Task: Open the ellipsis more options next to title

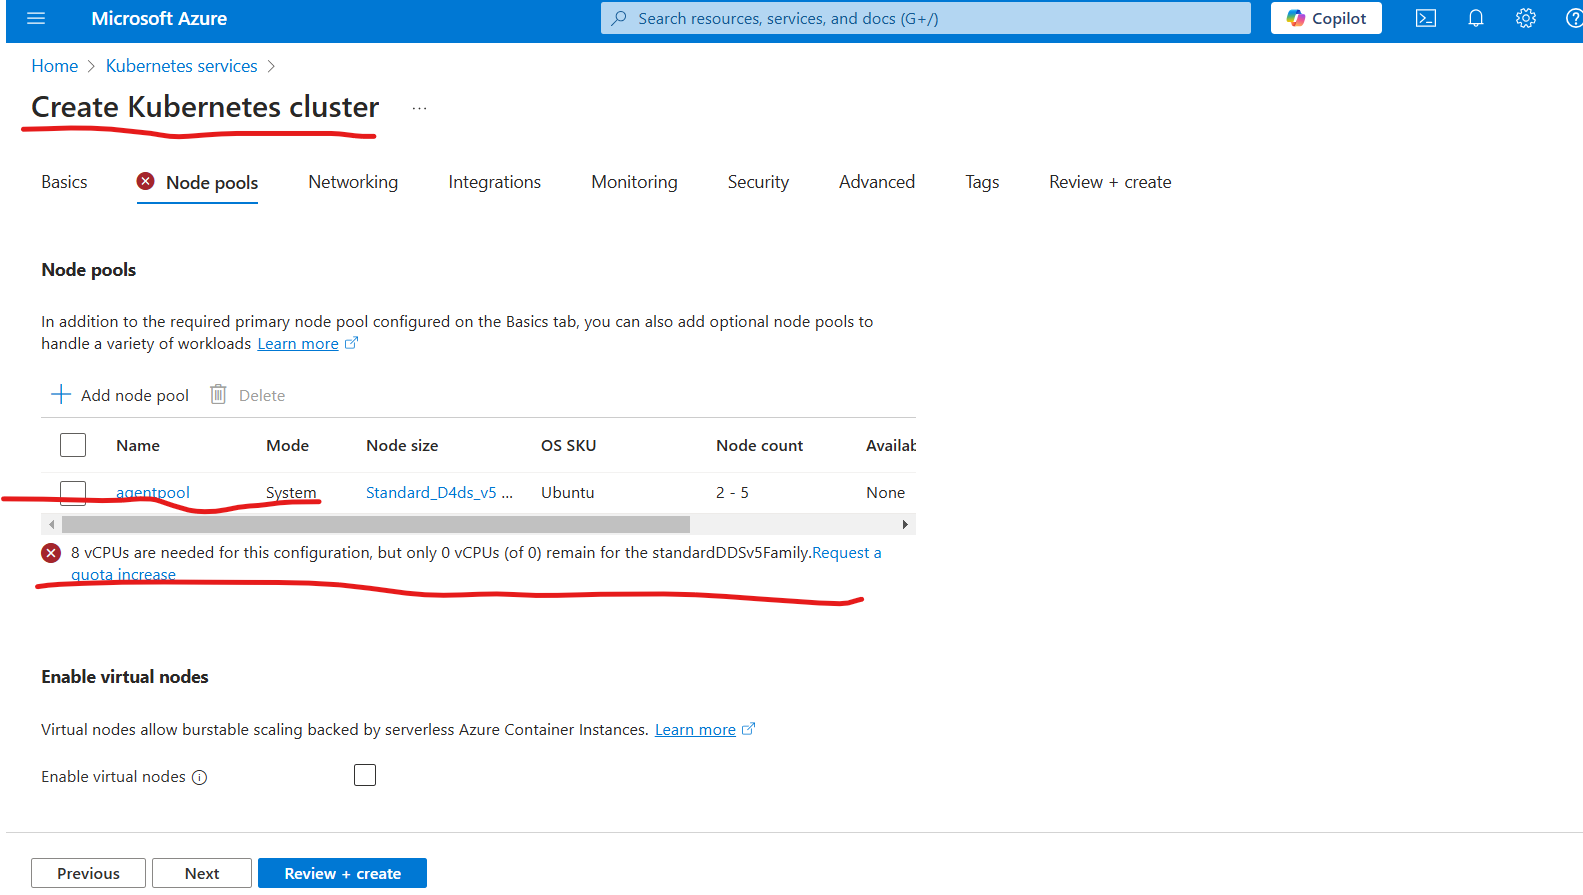Action: (419, 108)
